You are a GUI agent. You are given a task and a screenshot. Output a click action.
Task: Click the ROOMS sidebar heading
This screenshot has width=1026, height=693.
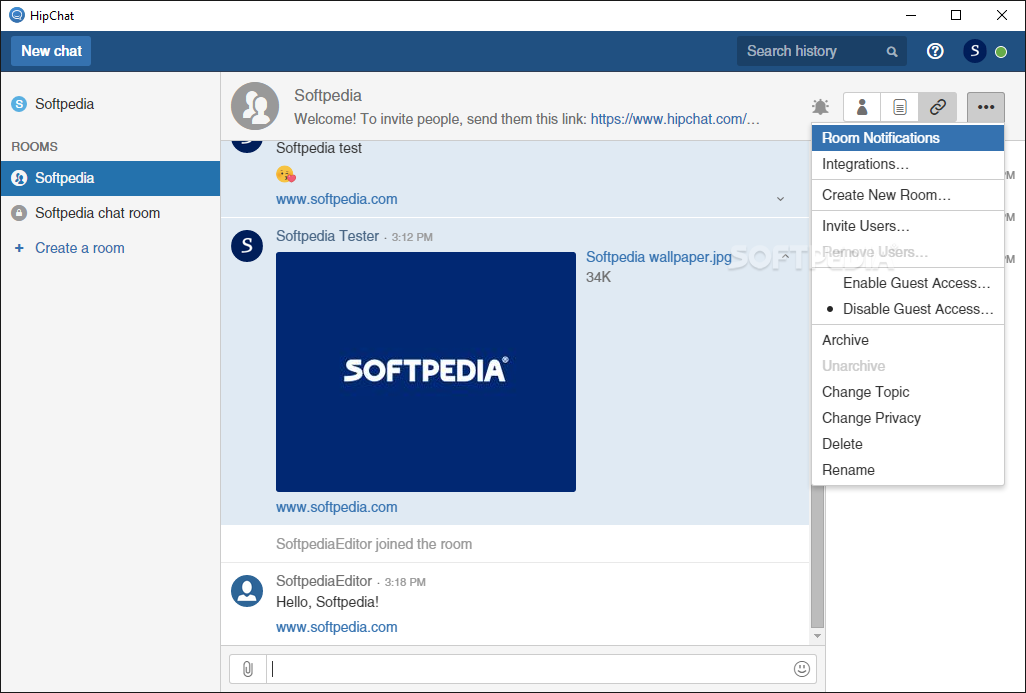pyautogui.click(x=35, y=147)
